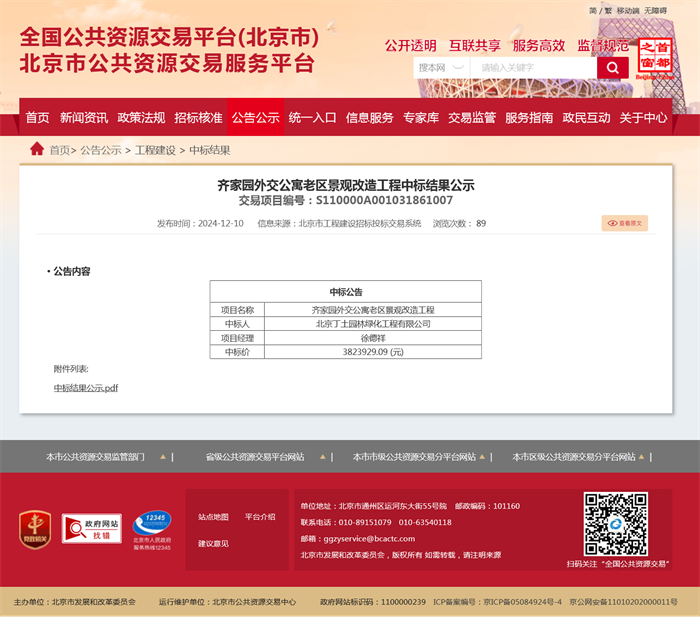Click the 政府网站标识码 1100000239 text
700x617 pixels.
373,602
